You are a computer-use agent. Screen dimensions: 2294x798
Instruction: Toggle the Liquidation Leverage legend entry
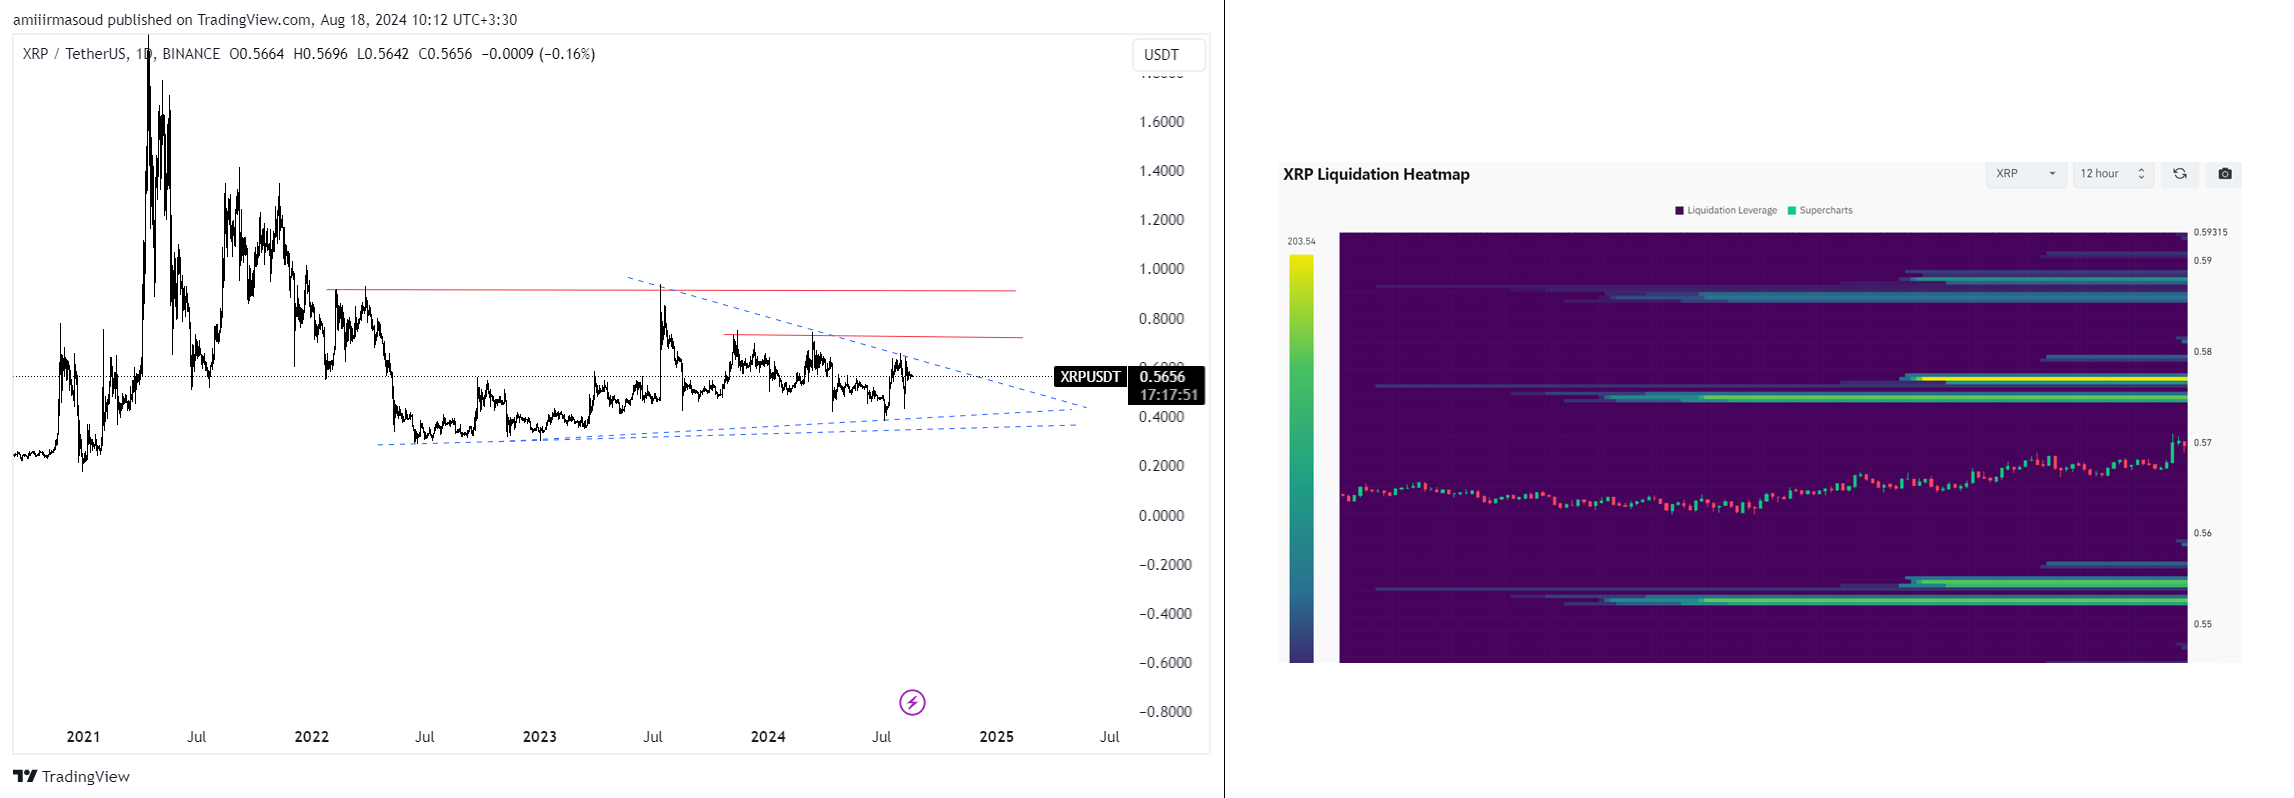1726,211
